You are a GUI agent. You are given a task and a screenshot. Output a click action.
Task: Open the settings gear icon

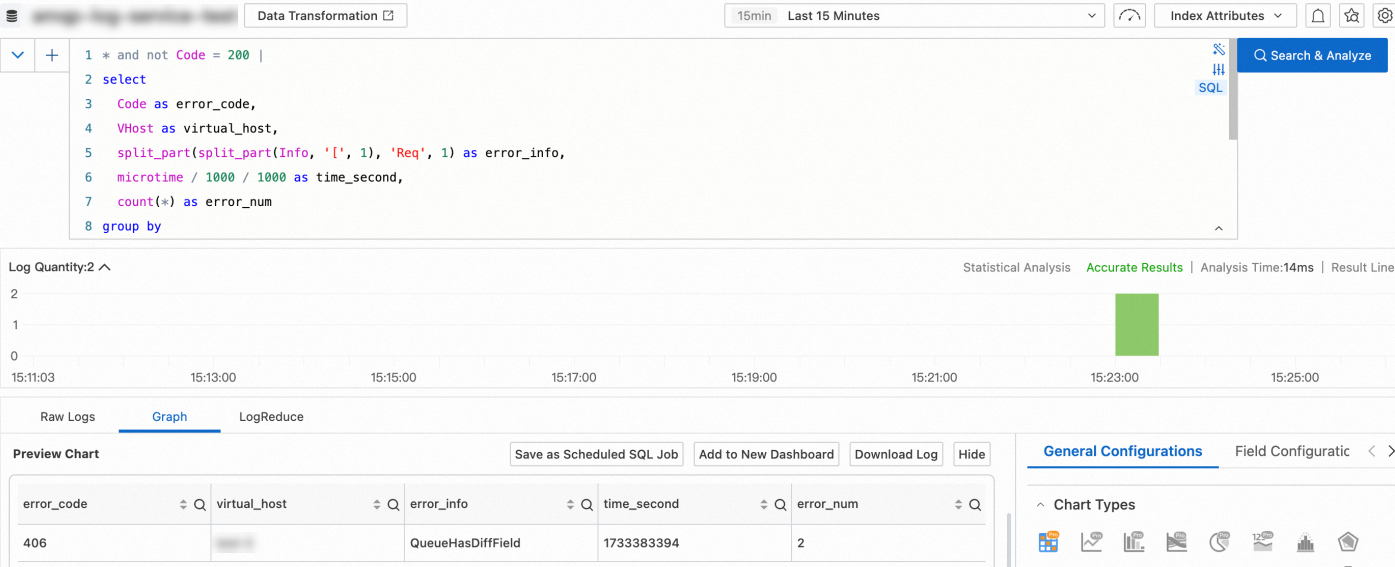click(x=1383, y=16)
